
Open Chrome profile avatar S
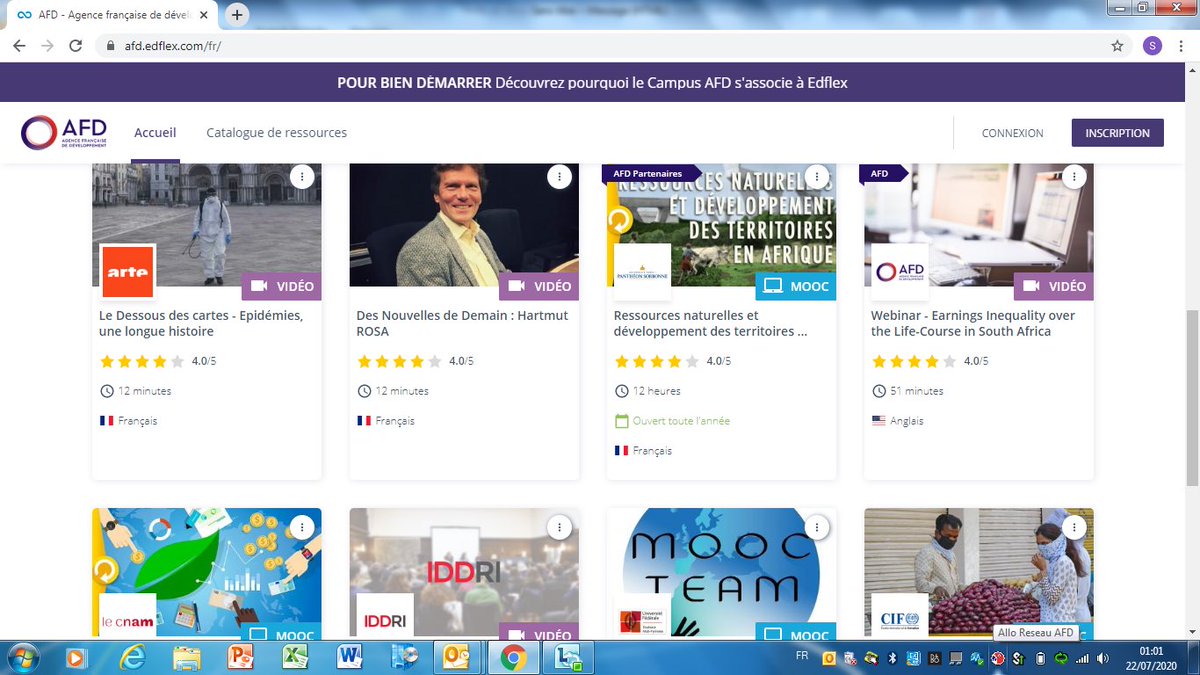[1152, 46]
